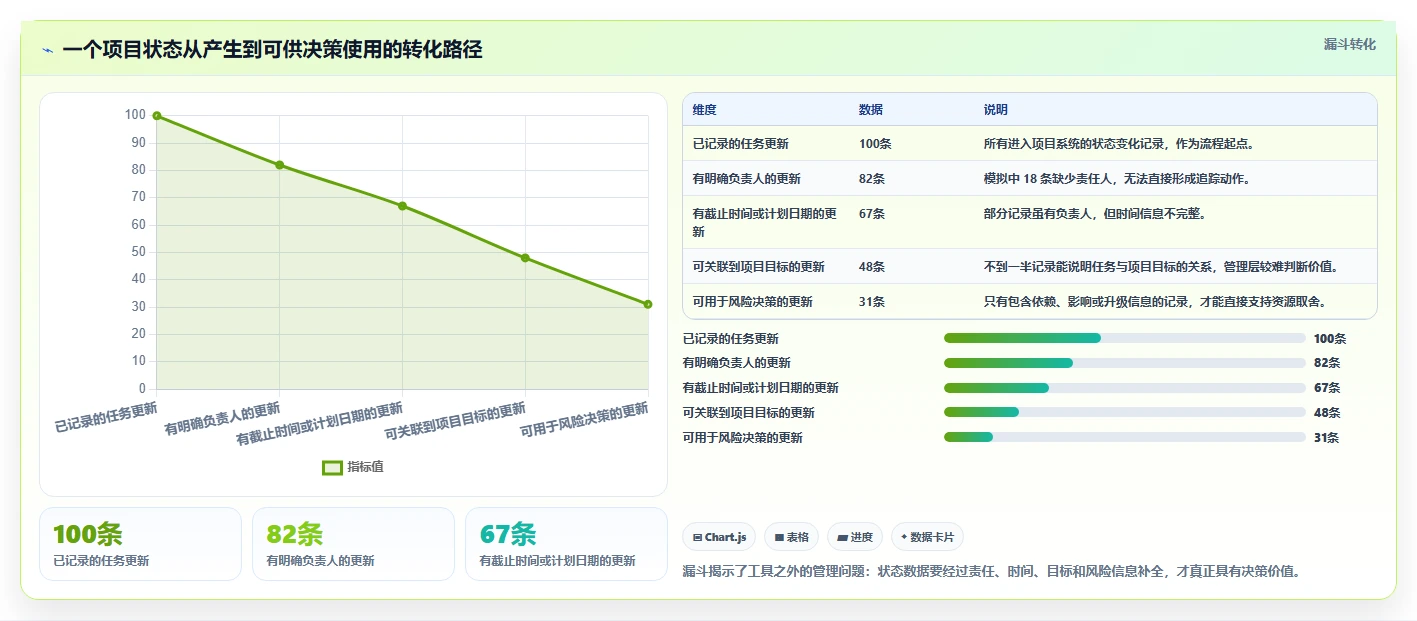
Task: Click the chart data point at value 48
Action: click(525, 258)
